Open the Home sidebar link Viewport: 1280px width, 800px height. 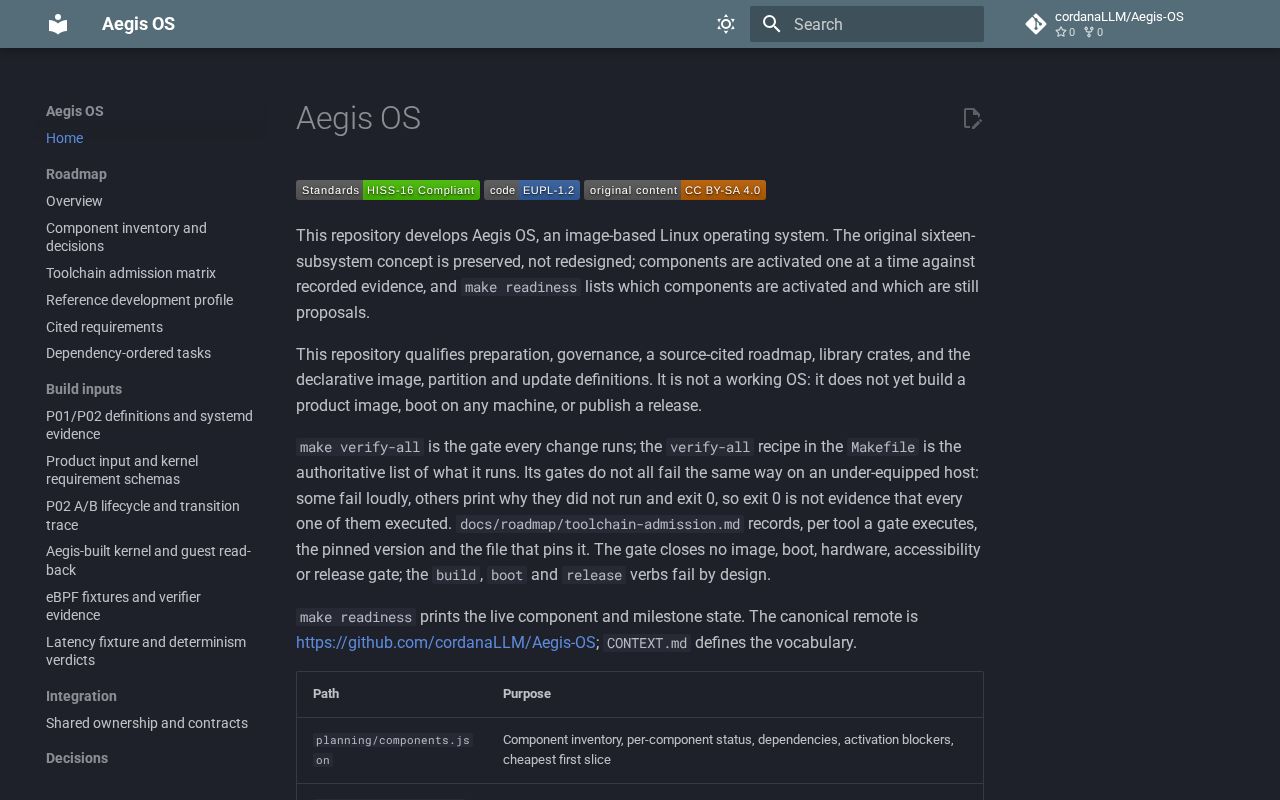[64, 138]
